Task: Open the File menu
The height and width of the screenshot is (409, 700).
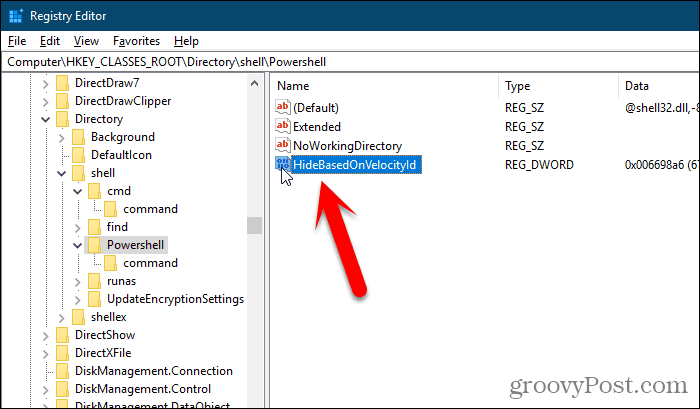Action: (x=17, y=41)
